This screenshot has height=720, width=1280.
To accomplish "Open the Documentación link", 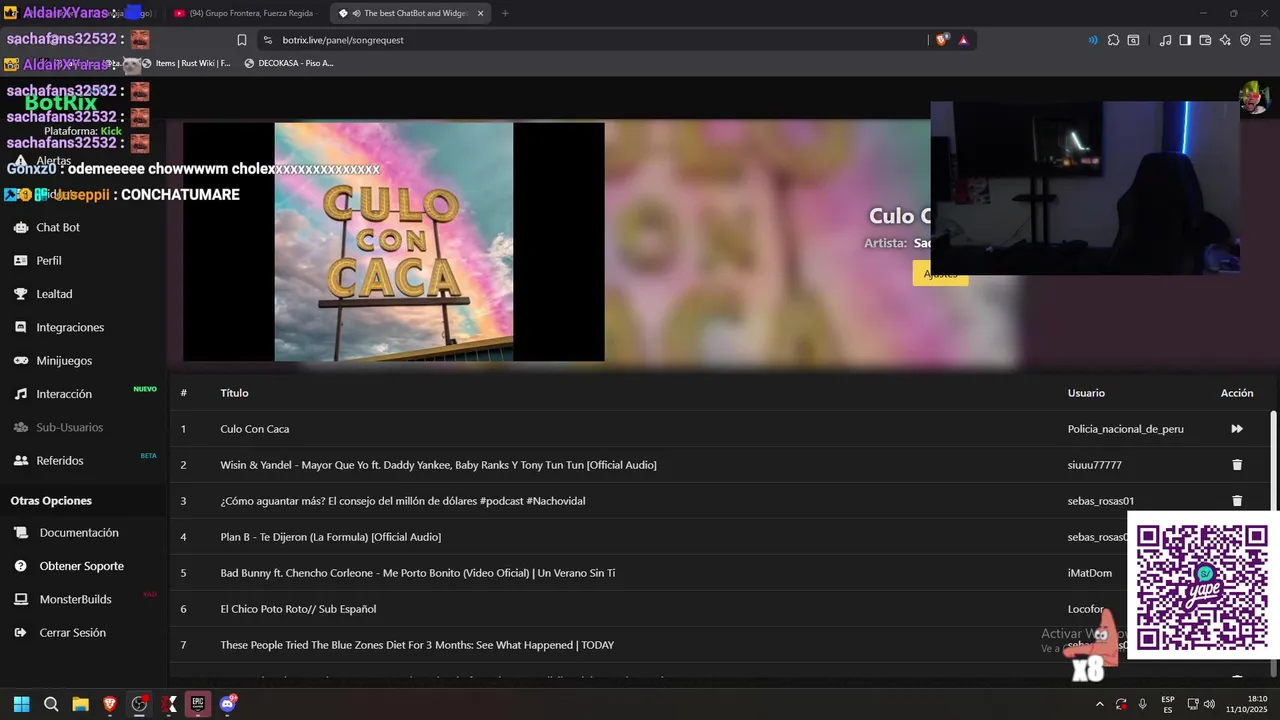I will point(79,533).
